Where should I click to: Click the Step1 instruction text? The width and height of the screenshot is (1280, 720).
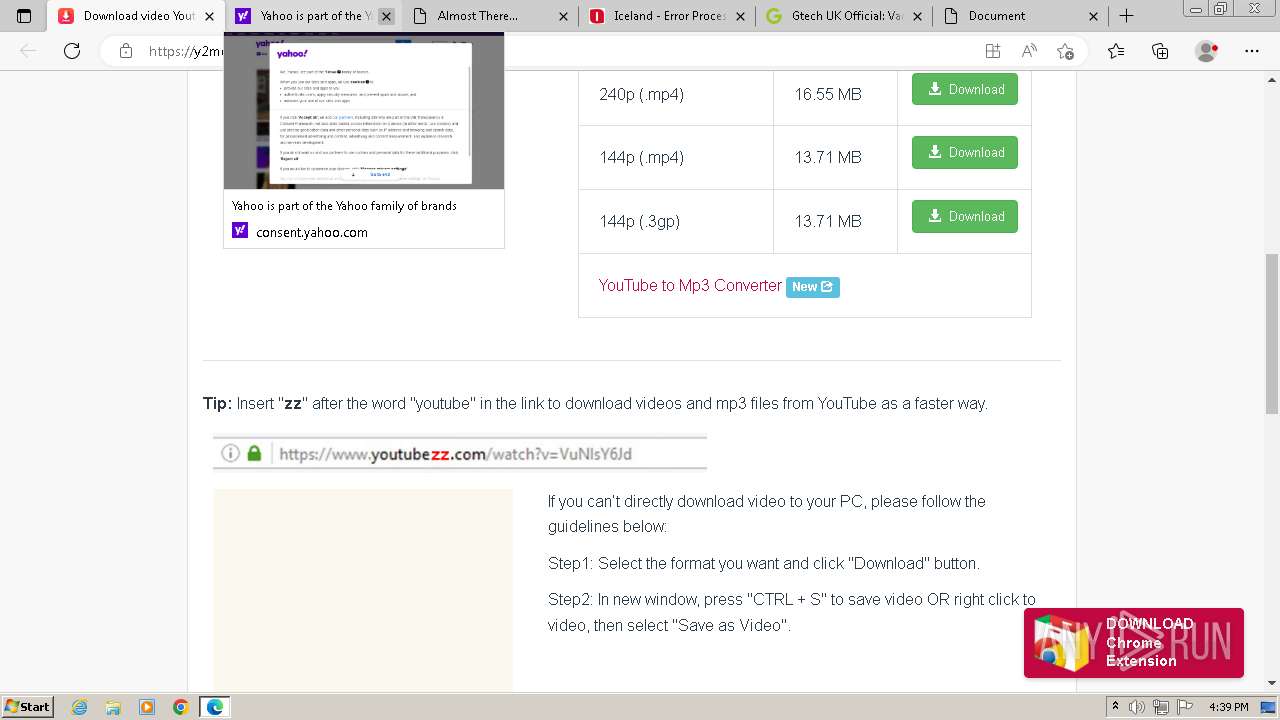click(x=764, y=563)
